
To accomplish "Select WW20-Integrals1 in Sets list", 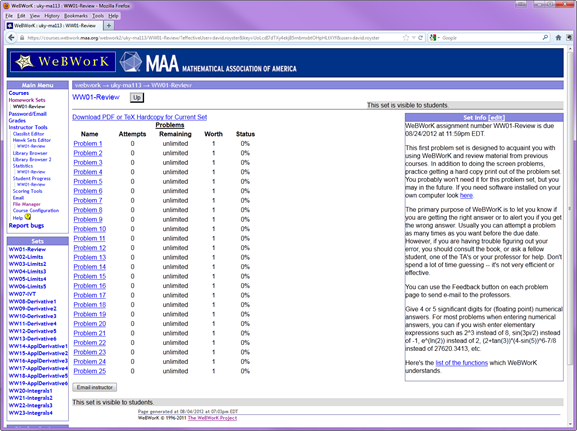I will click(x=31, y=391).
